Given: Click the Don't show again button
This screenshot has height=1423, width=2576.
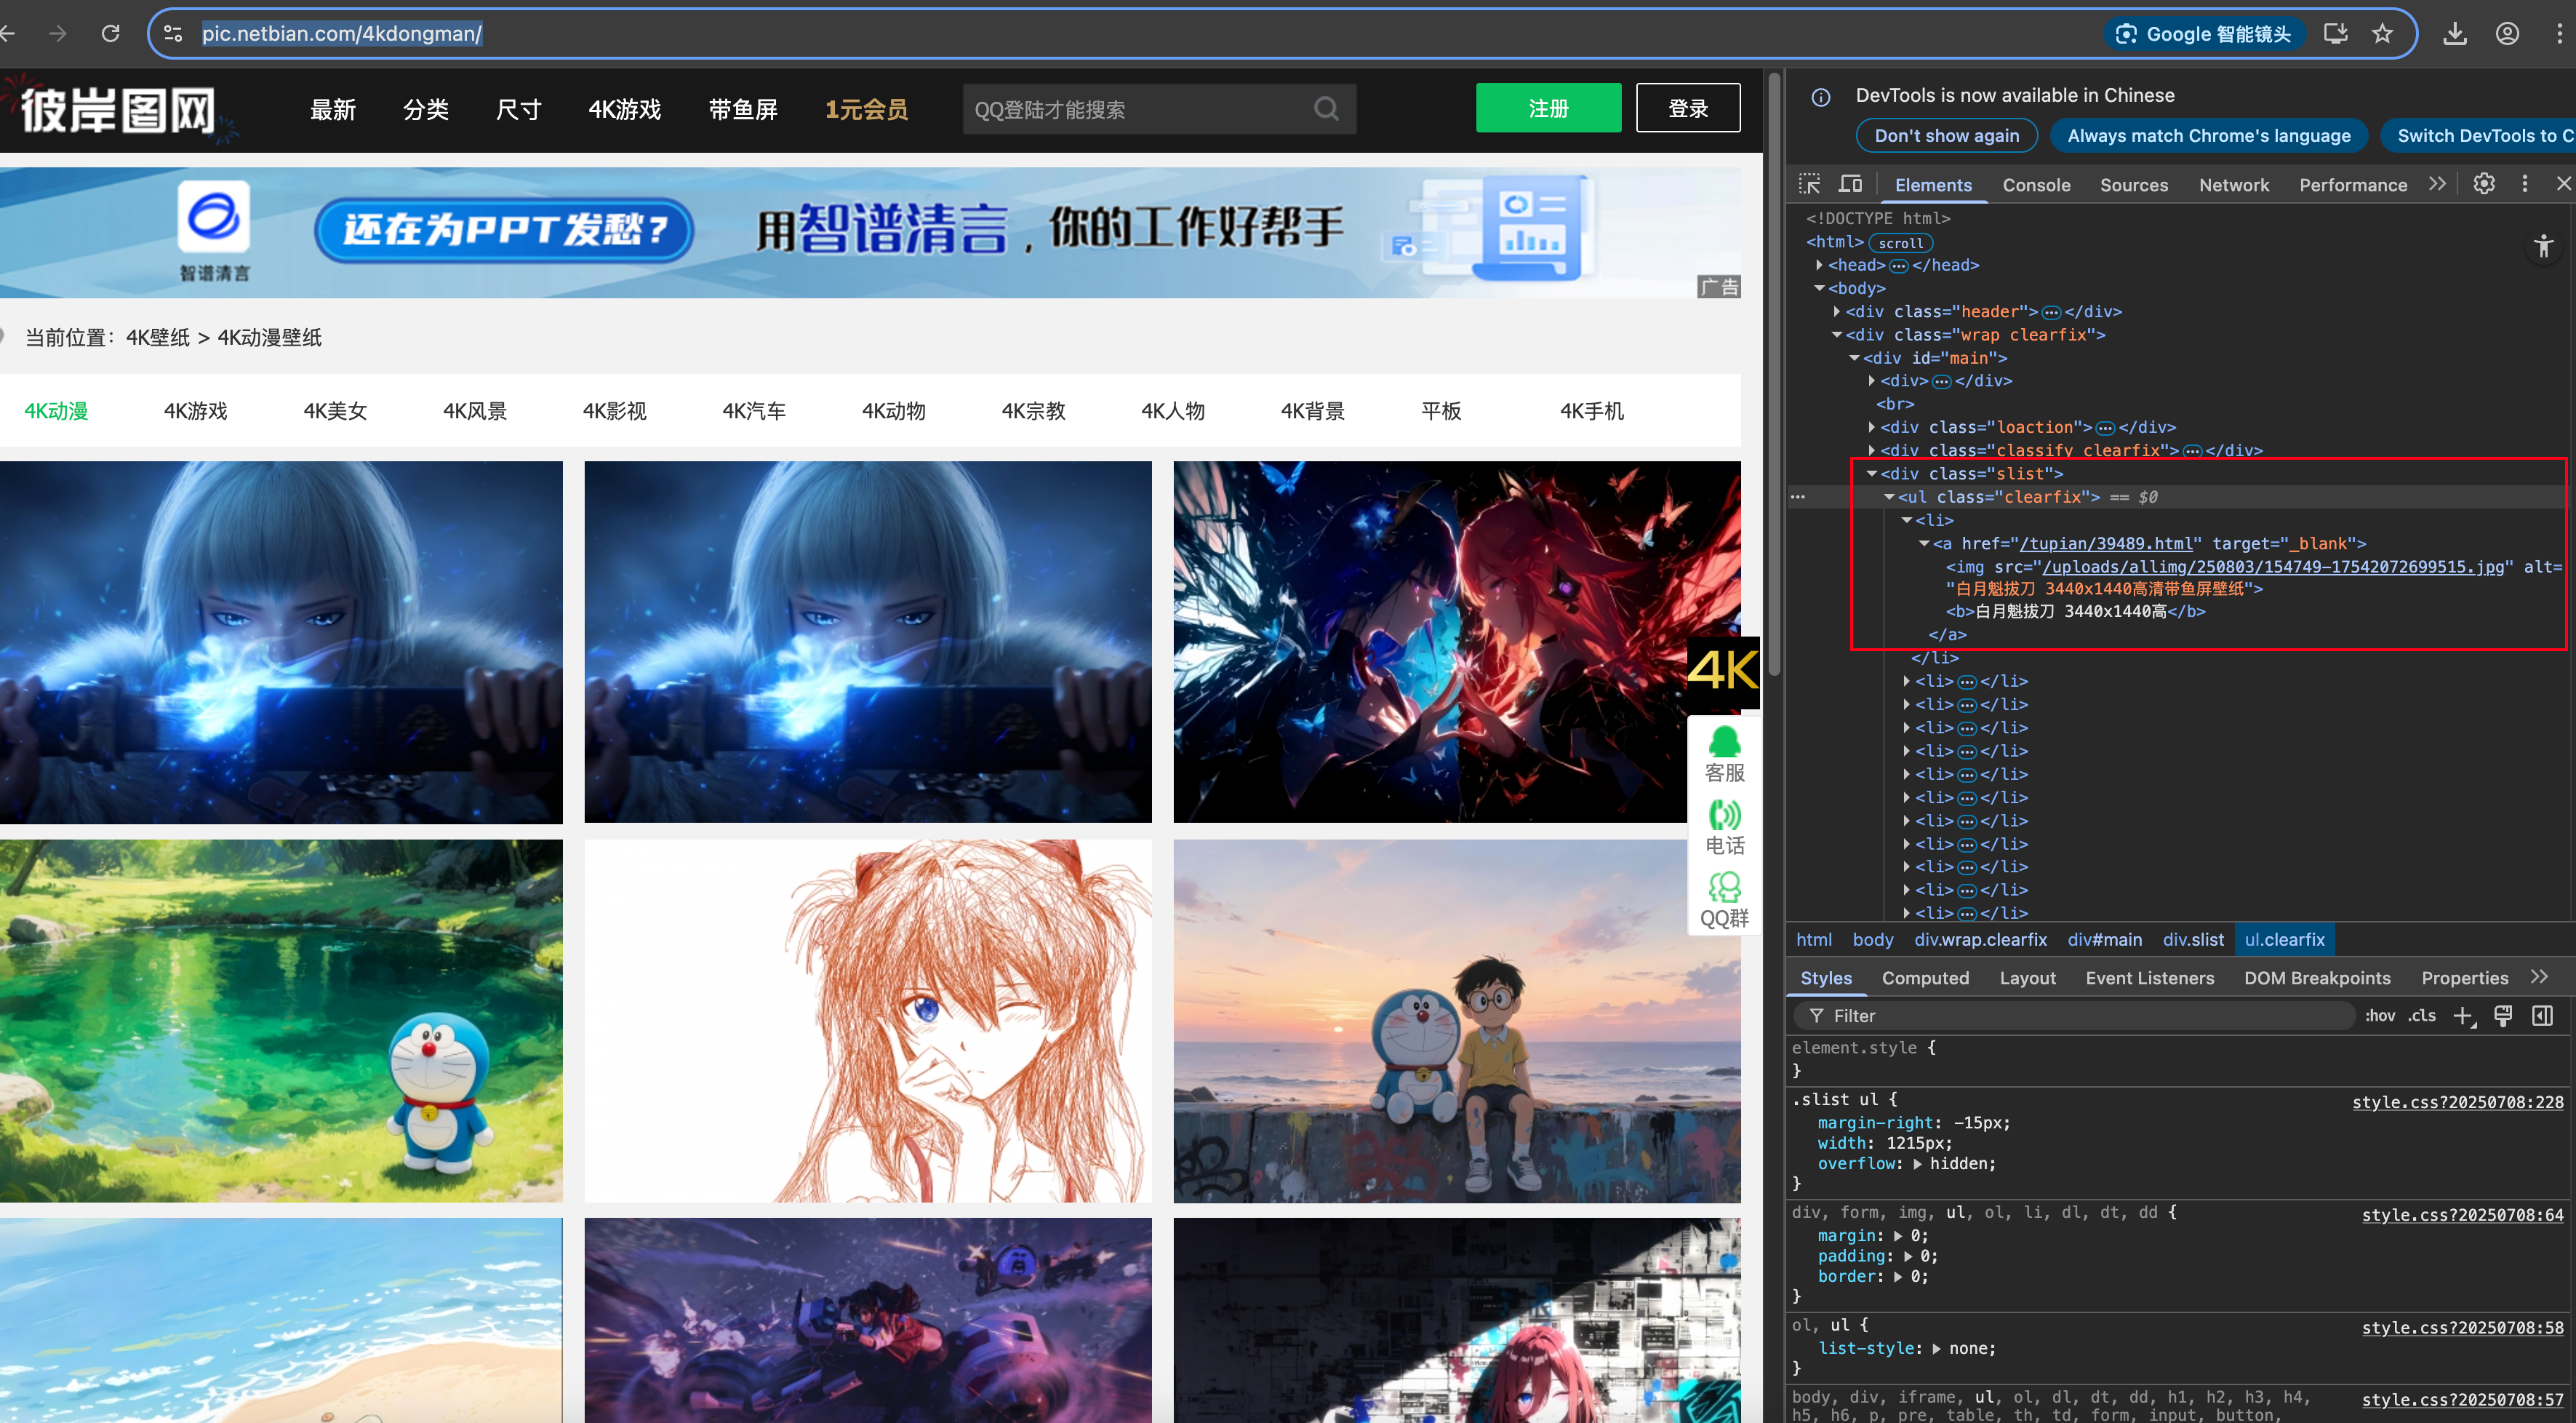Looking at the screenshot, I should 1945,136.
